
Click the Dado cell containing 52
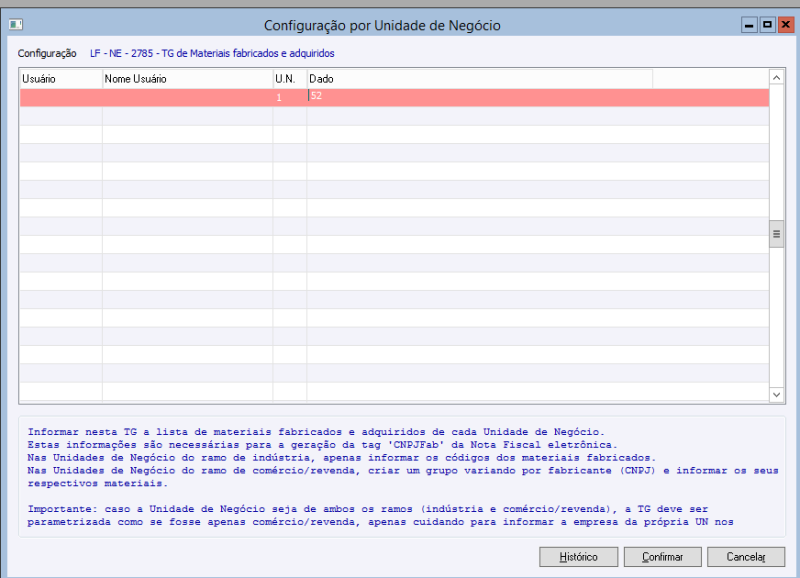pyautogui.click(x=318, y=97)
